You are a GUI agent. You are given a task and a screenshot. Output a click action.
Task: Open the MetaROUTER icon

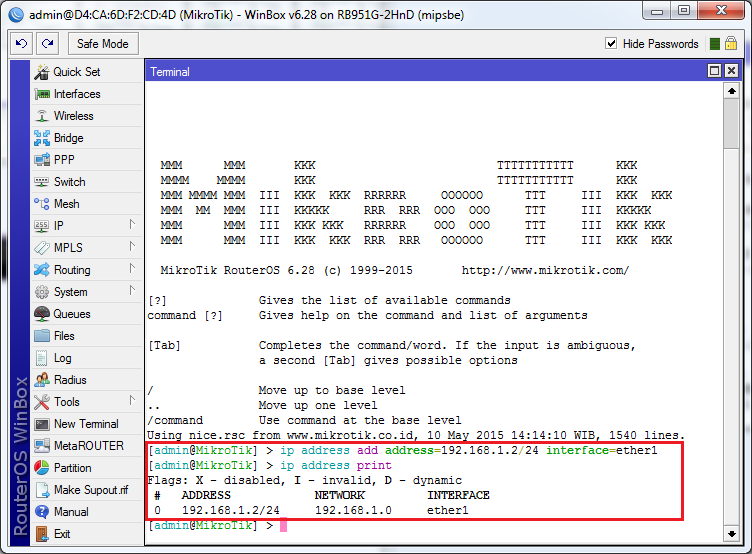coord(42,446)
